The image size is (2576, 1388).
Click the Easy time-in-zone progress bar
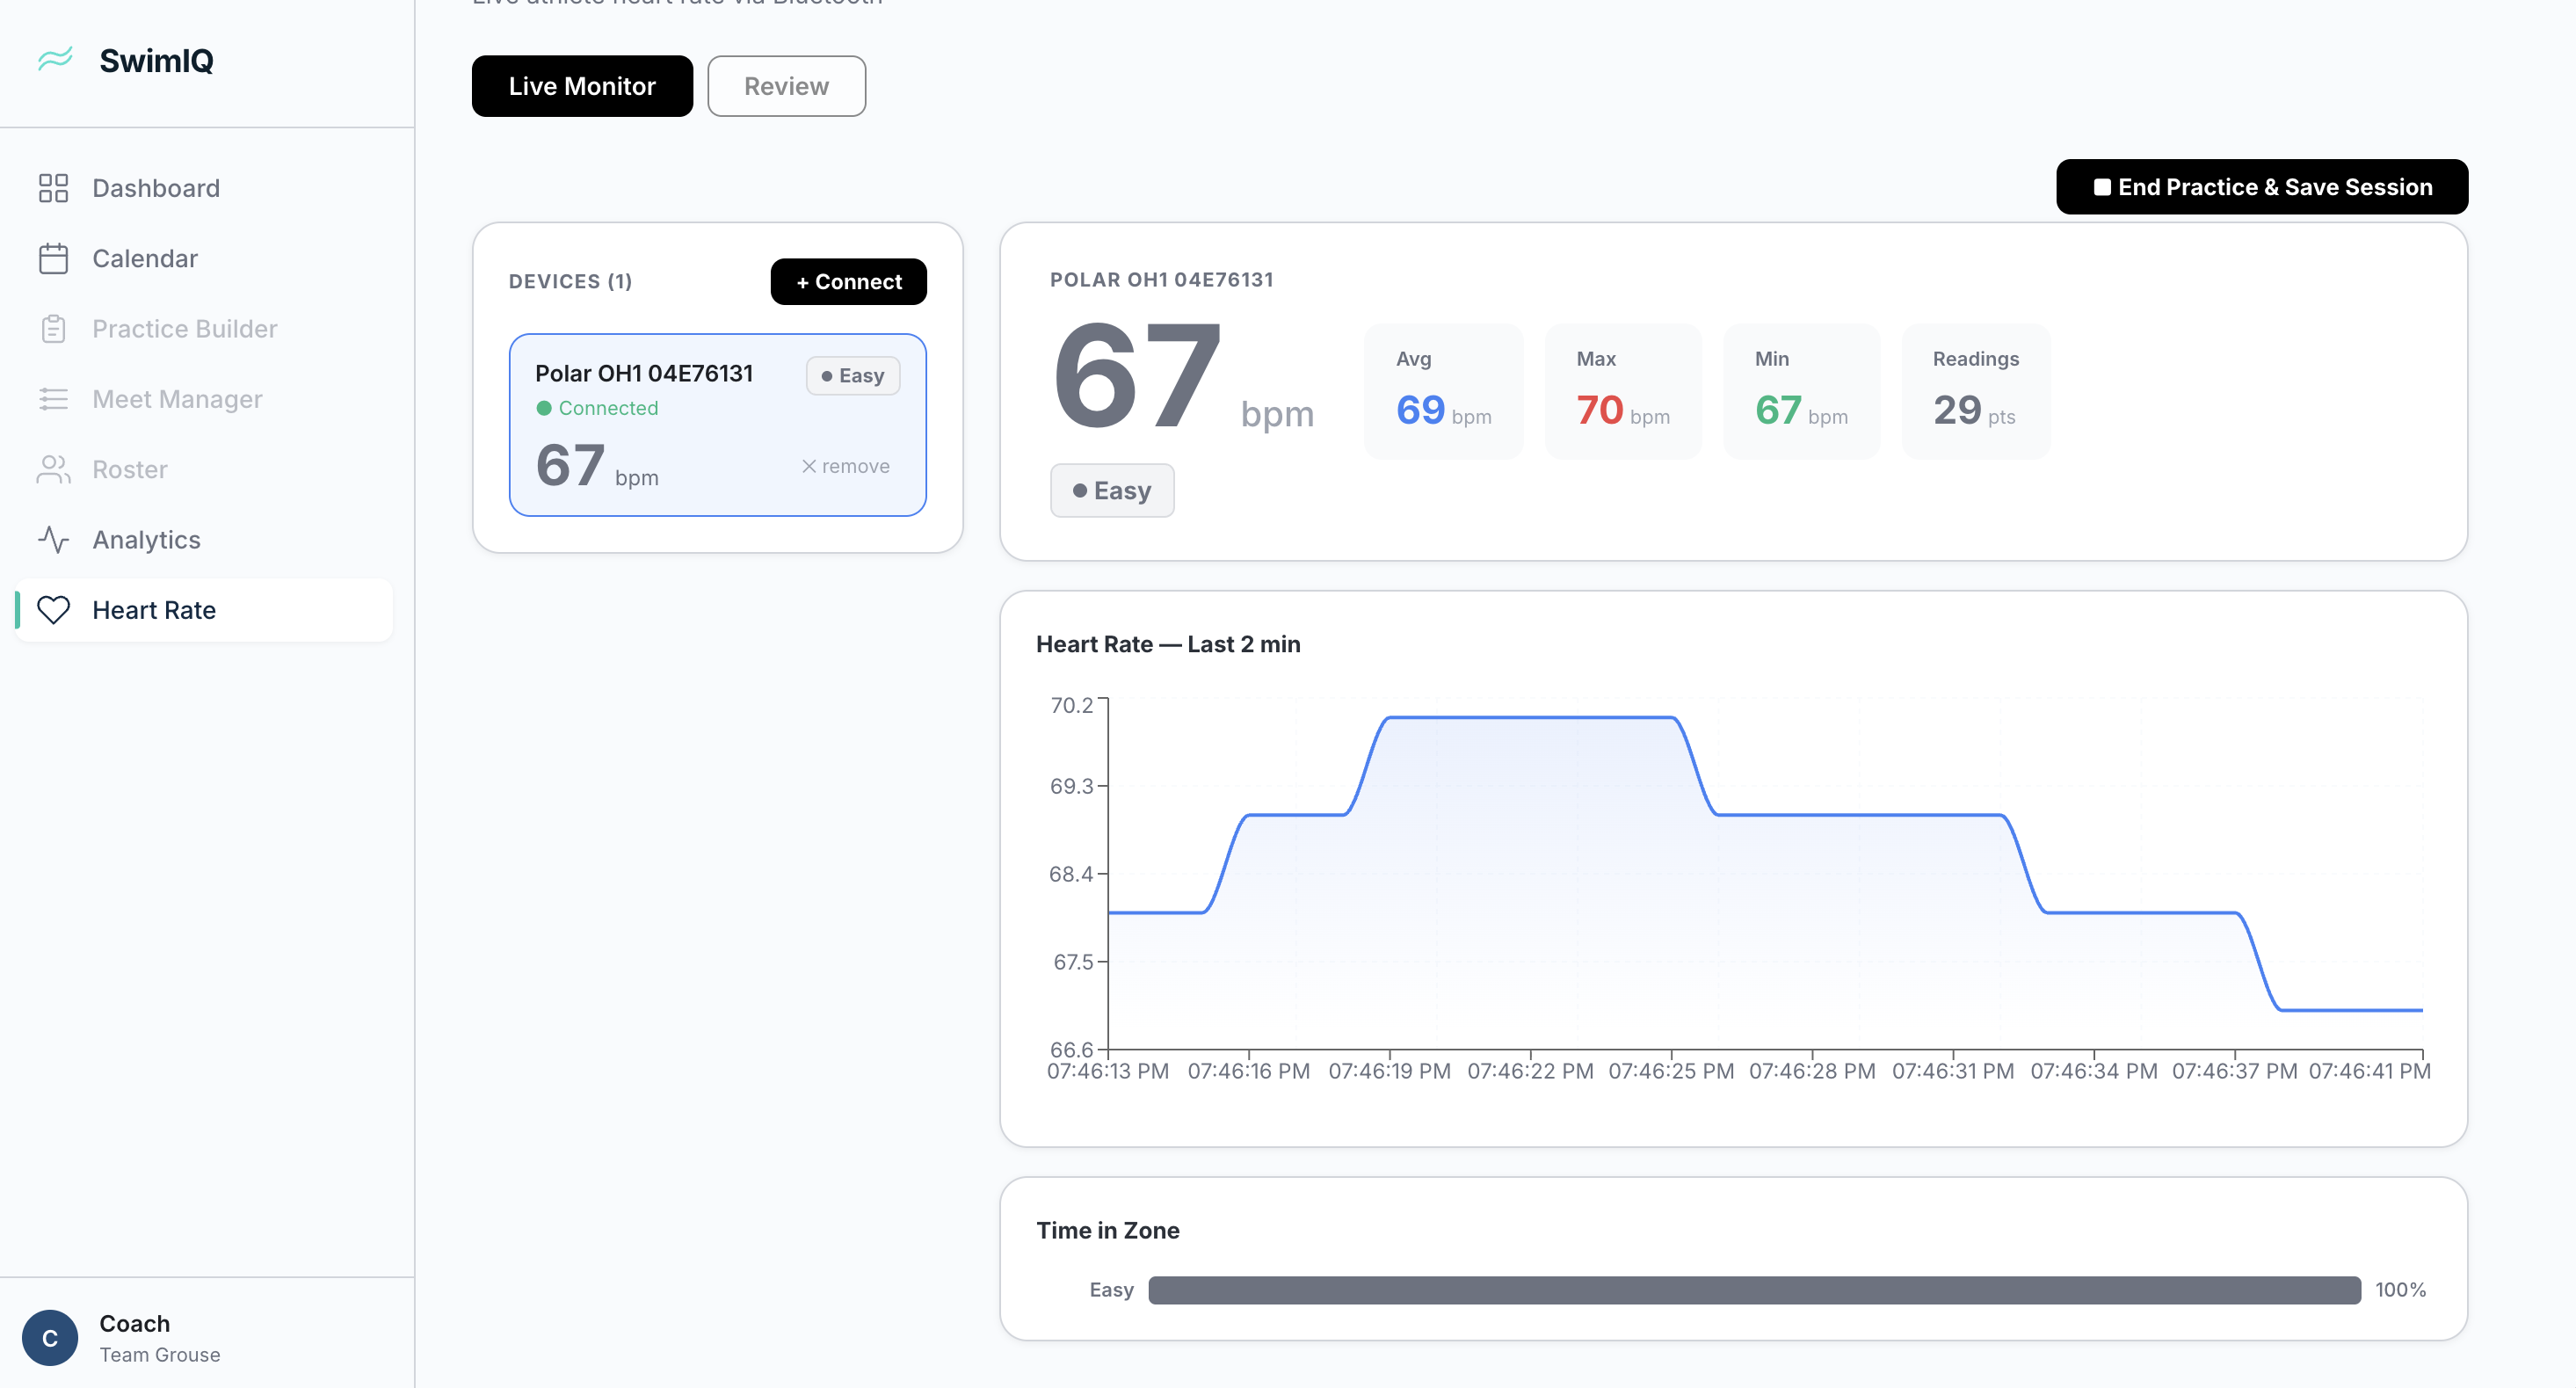[1754, 1290]
